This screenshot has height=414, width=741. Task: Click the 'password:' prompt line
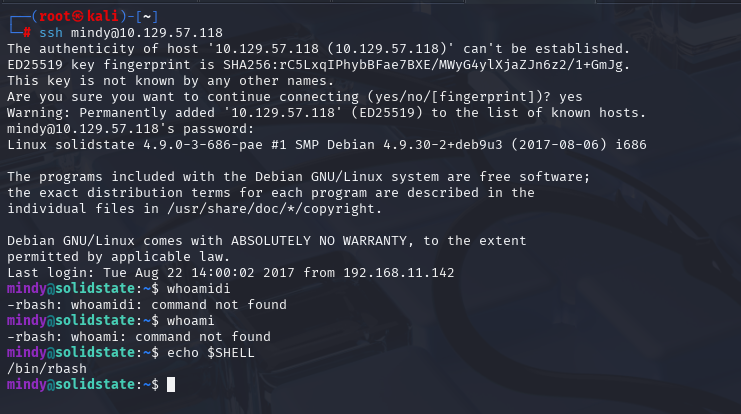coord(130,129)
